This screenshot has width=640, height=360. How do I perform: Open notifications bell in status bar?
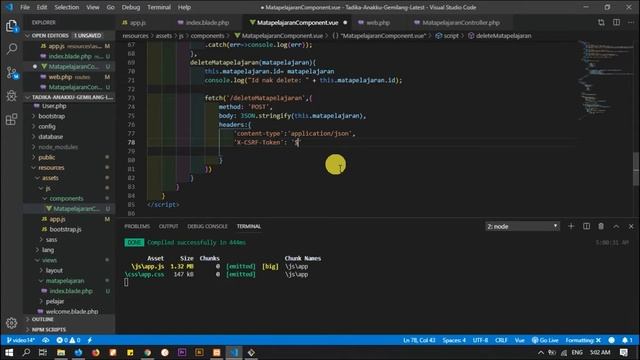click(627, 340)
